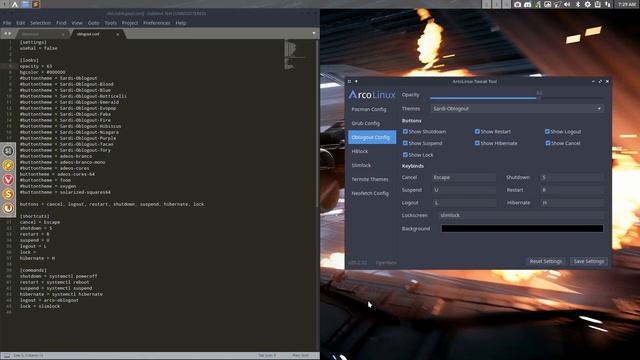Click the Bluetooth tray icon
Screen dimensions: 640x360
[x=578, y=4]
